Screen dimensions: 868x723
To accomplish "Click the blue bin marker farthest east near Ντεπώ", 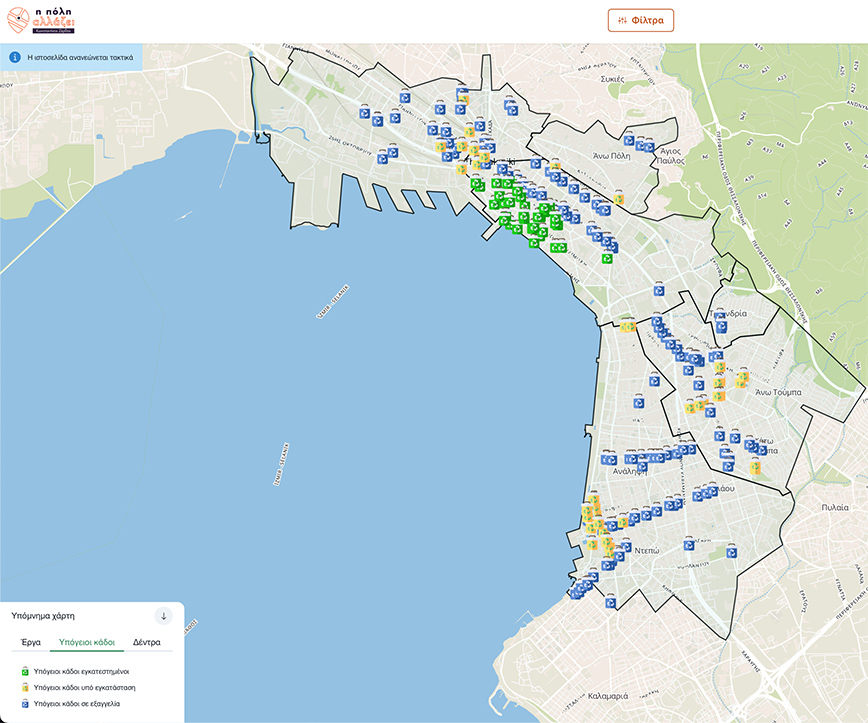I will (x=733, y=551).
